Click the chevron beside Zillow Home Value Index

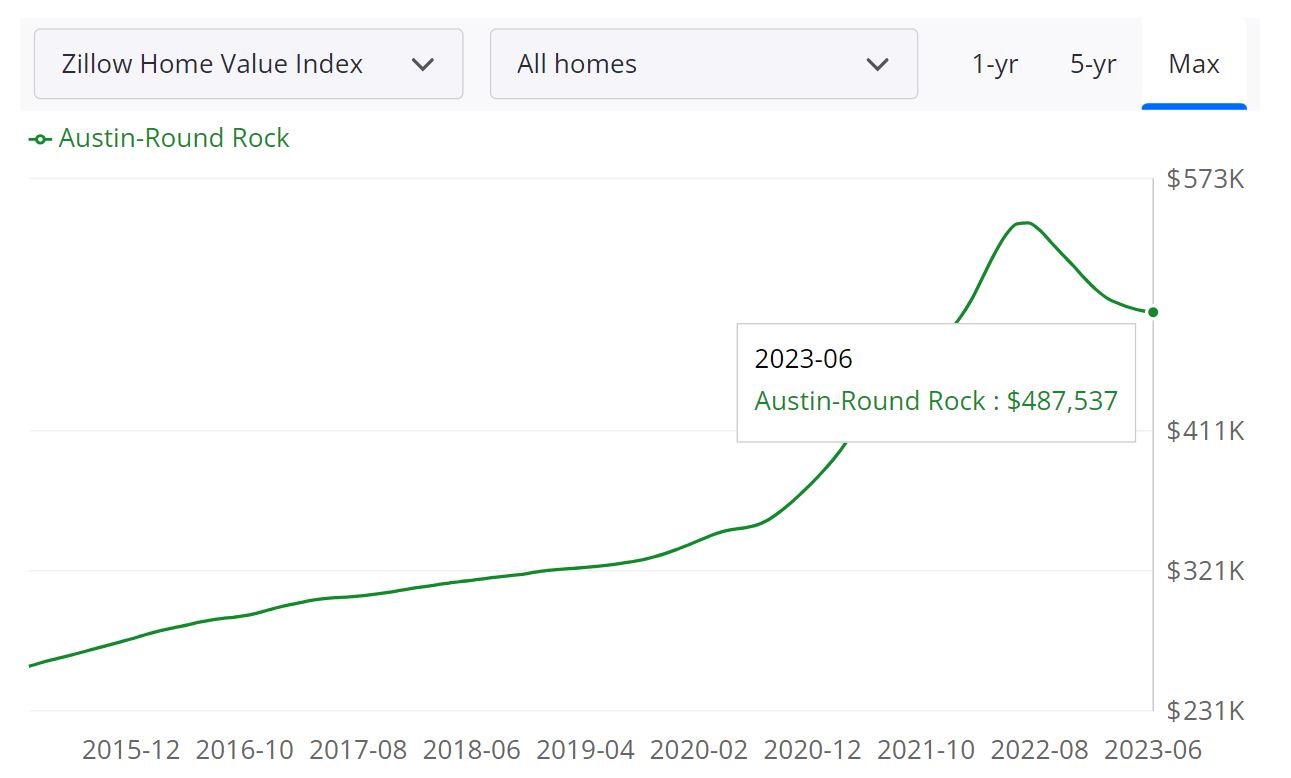click(x=423, y=63)
